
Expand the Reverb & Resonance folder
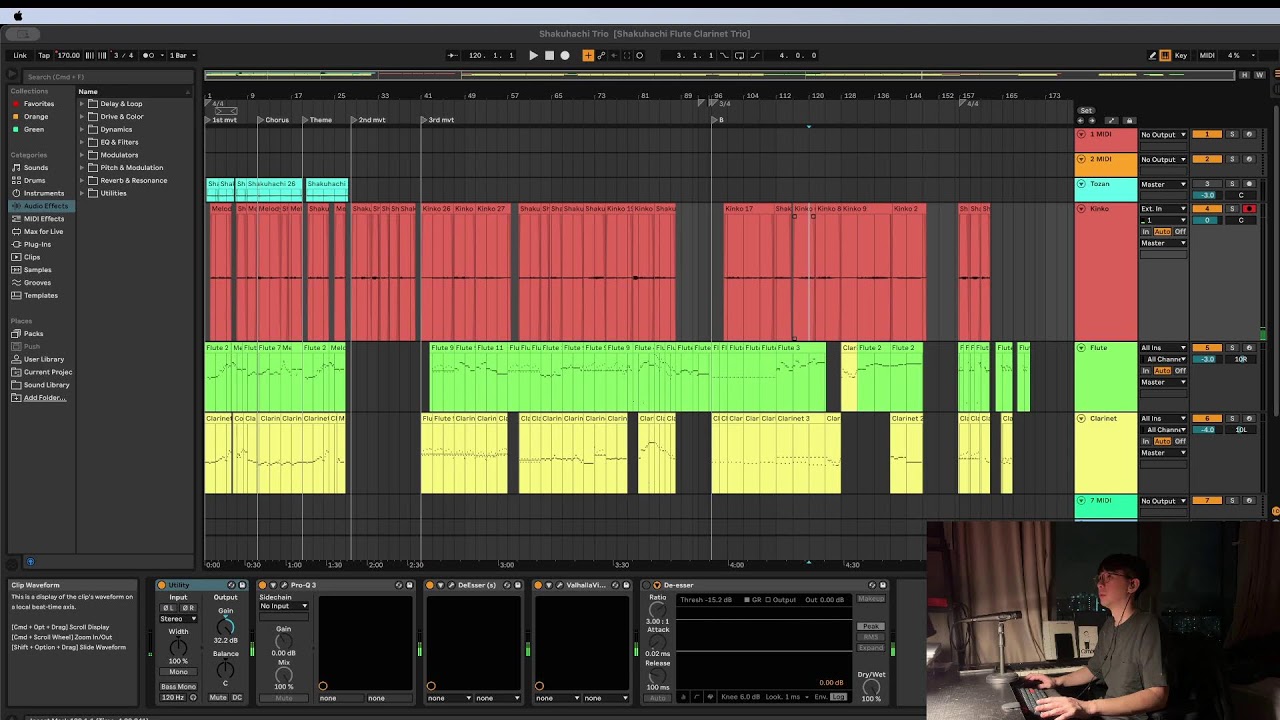[83, 181]
